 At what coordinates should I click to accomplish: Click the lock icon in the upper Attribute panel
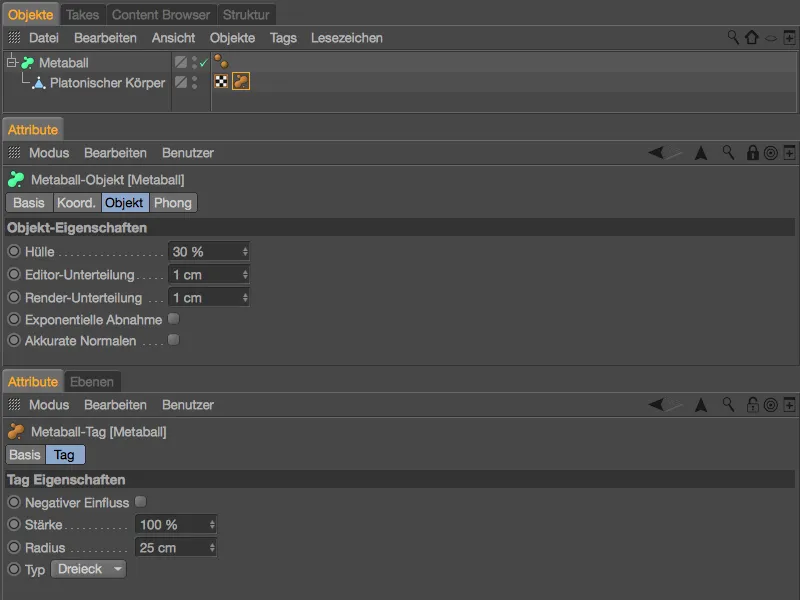pyautogui.click(x=752, y=153)
